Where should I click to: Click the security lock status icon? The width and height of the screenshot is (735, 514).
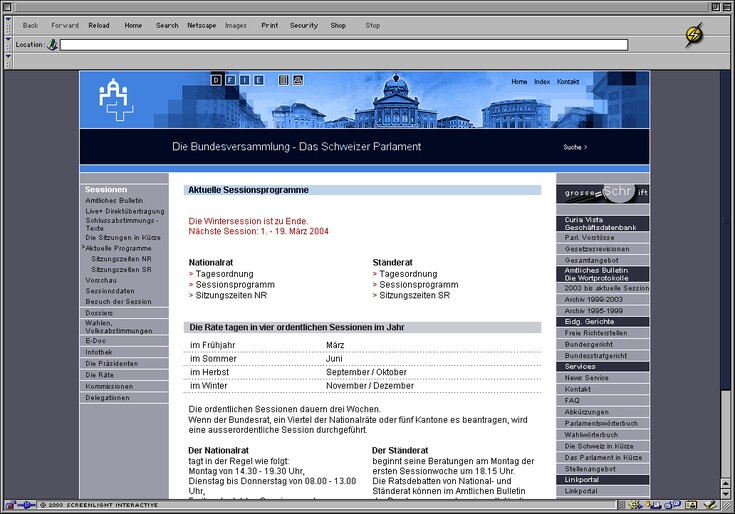10,505
